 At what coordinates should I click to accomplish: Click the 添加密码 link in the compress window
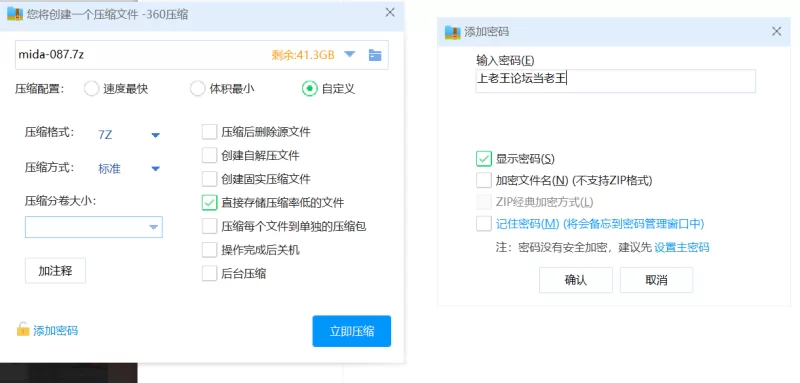[x=56, y=330]
